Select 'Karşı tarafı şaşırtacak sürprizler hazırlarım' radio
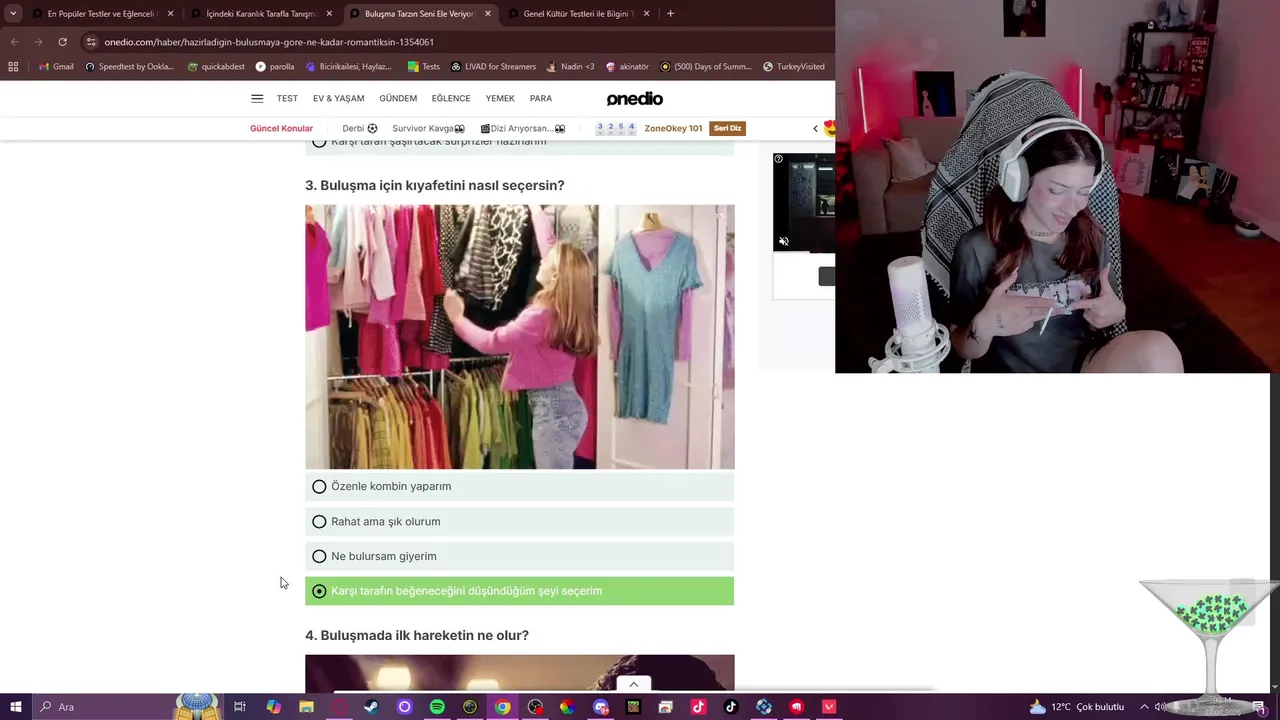 pos(319,142)
